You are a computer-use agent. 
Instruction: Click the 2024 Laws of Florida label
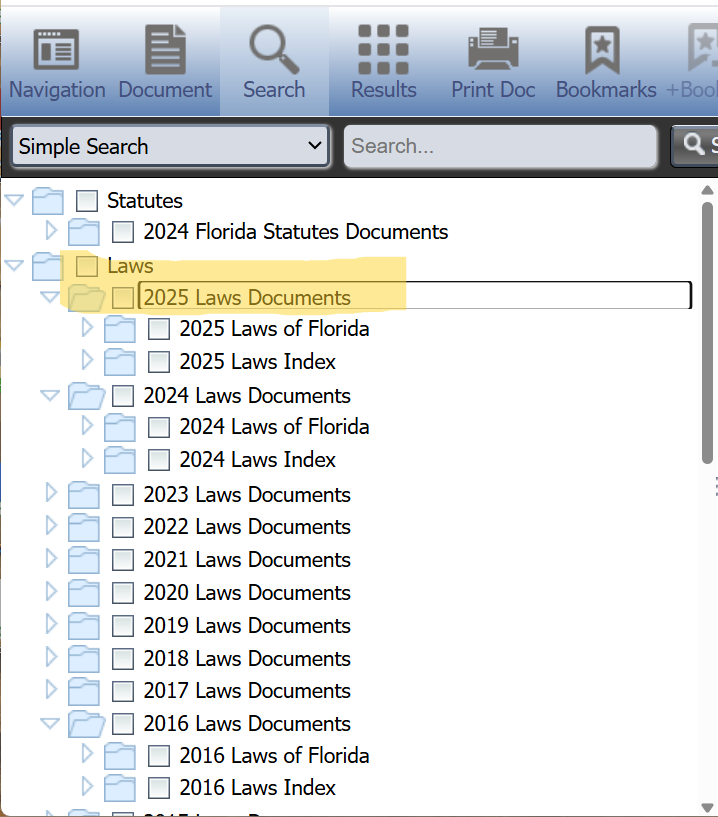pos(275,427)
